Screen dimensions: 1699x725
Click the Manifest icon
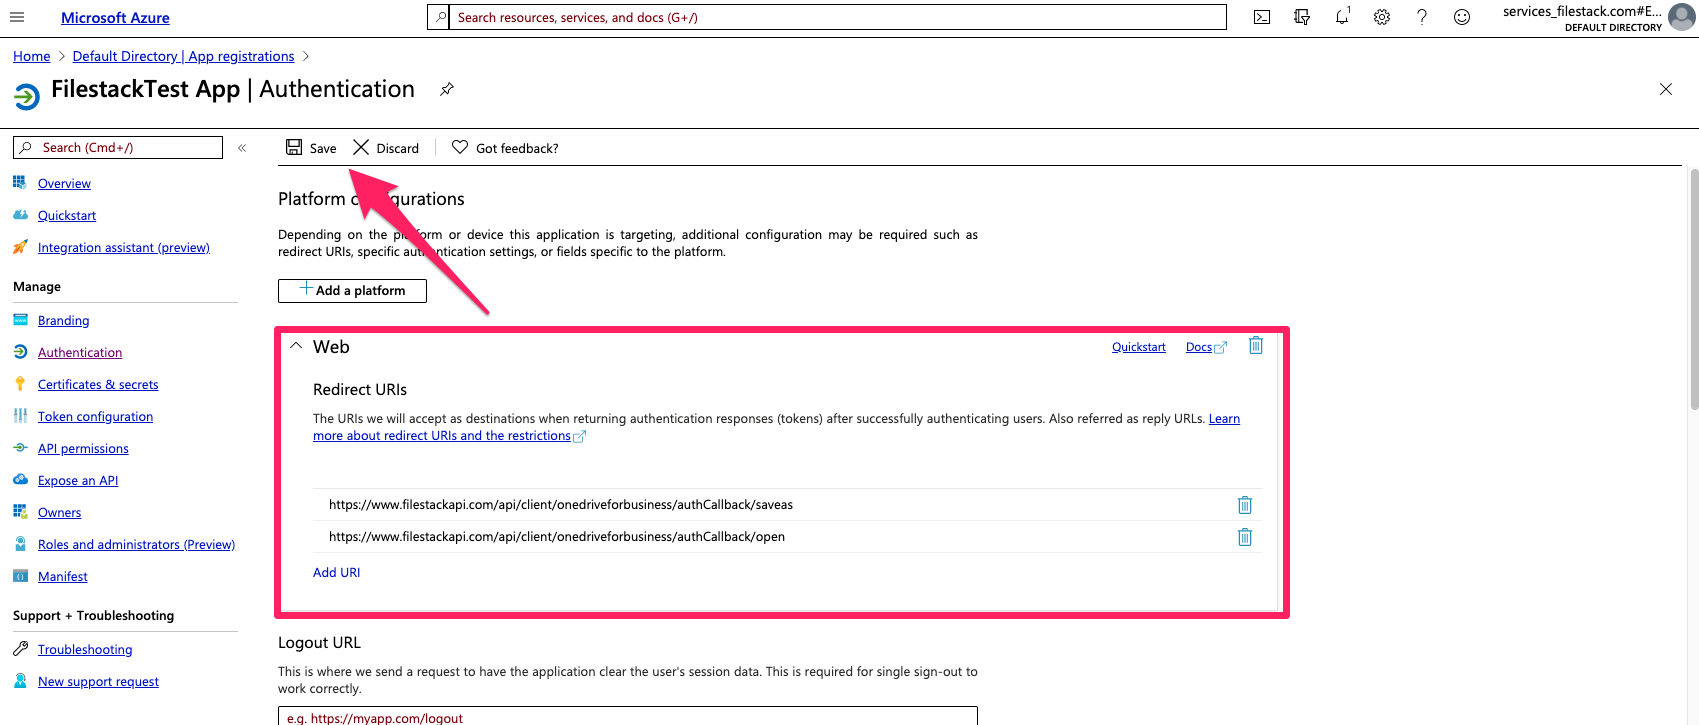[20, 576]
